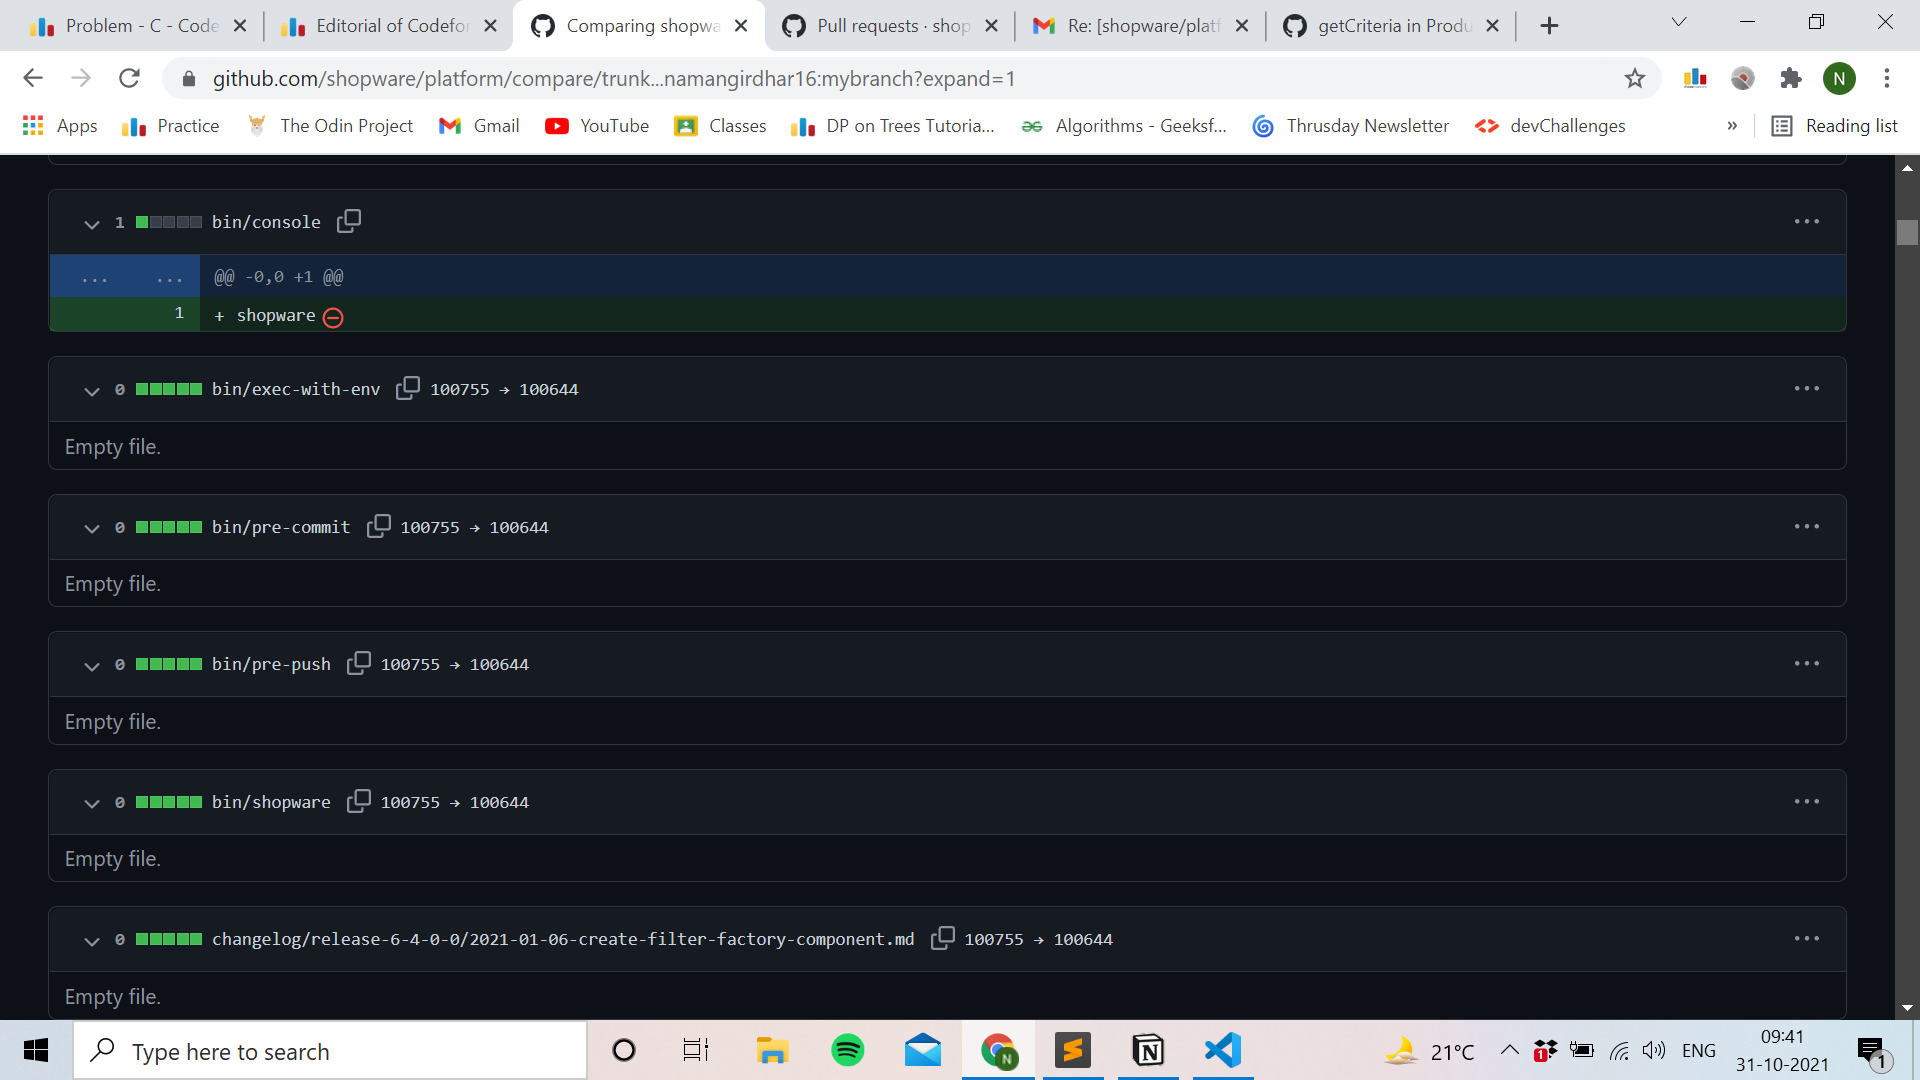The width and height of the screenshot is (1920, 1080).
Task: Copy the file path of bin/shopware
Action: pos(357,801)
